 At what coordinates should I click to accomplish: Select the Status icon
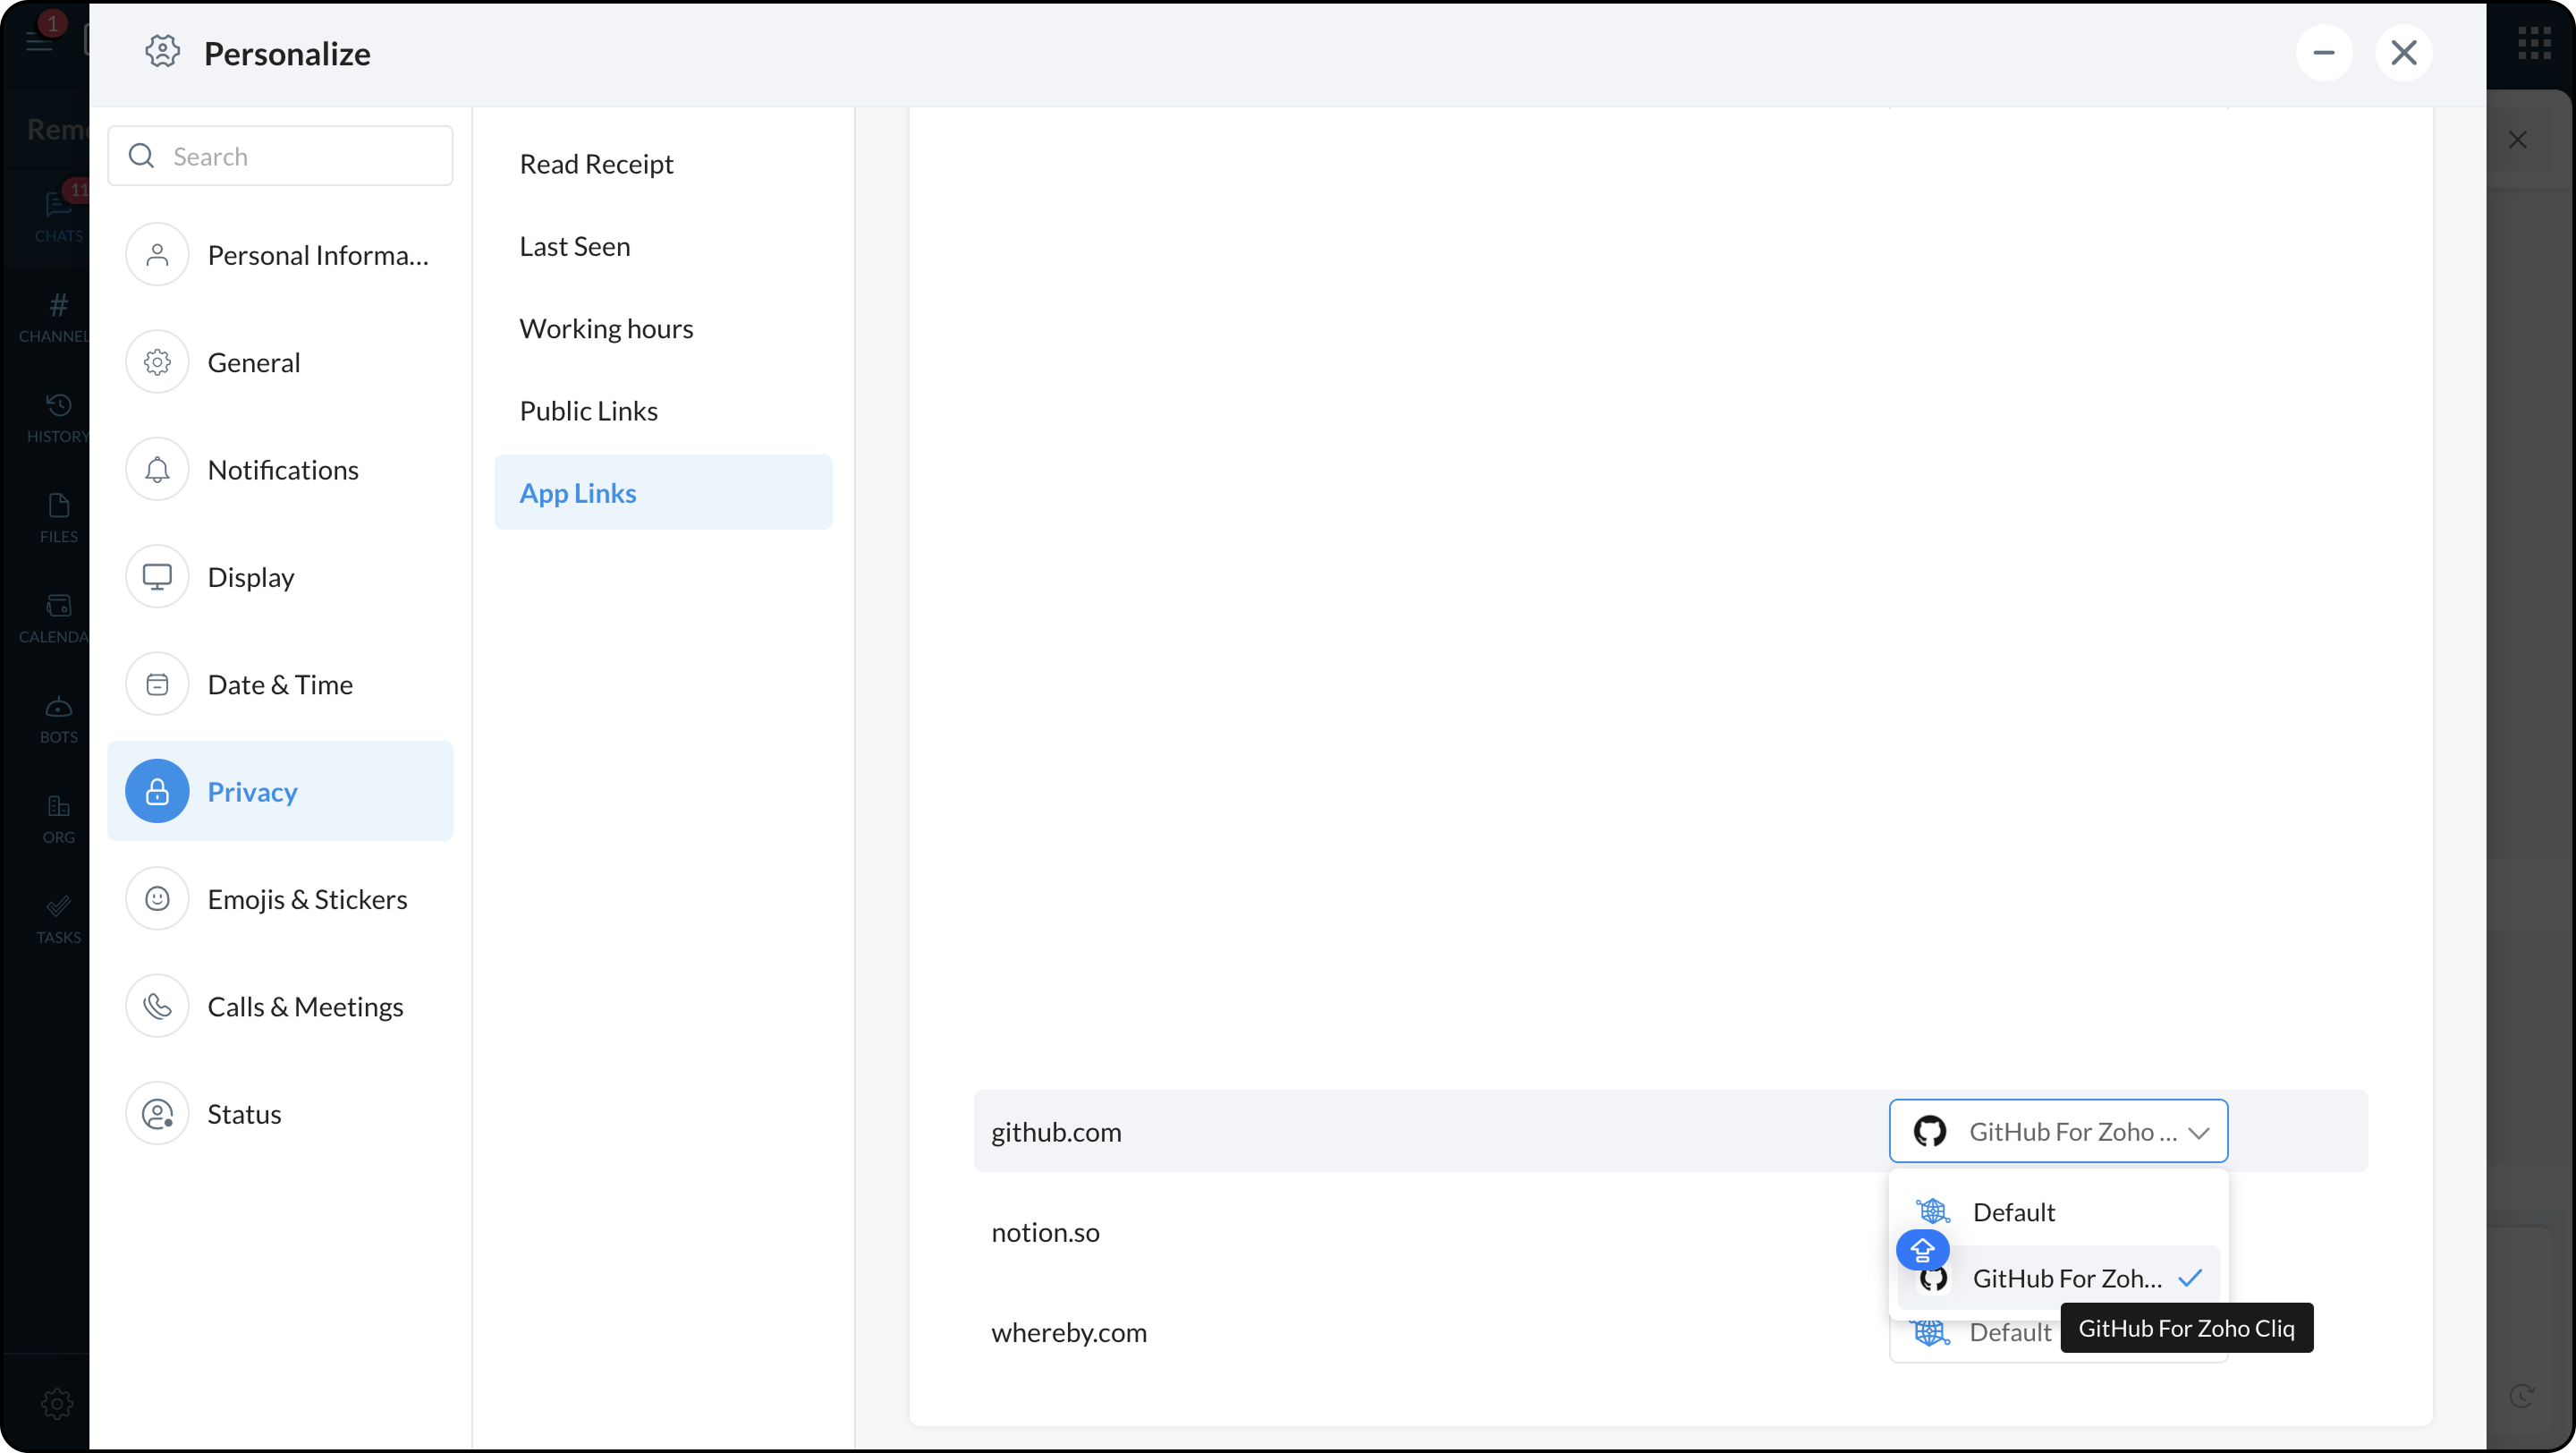(x=157, y=1113)
